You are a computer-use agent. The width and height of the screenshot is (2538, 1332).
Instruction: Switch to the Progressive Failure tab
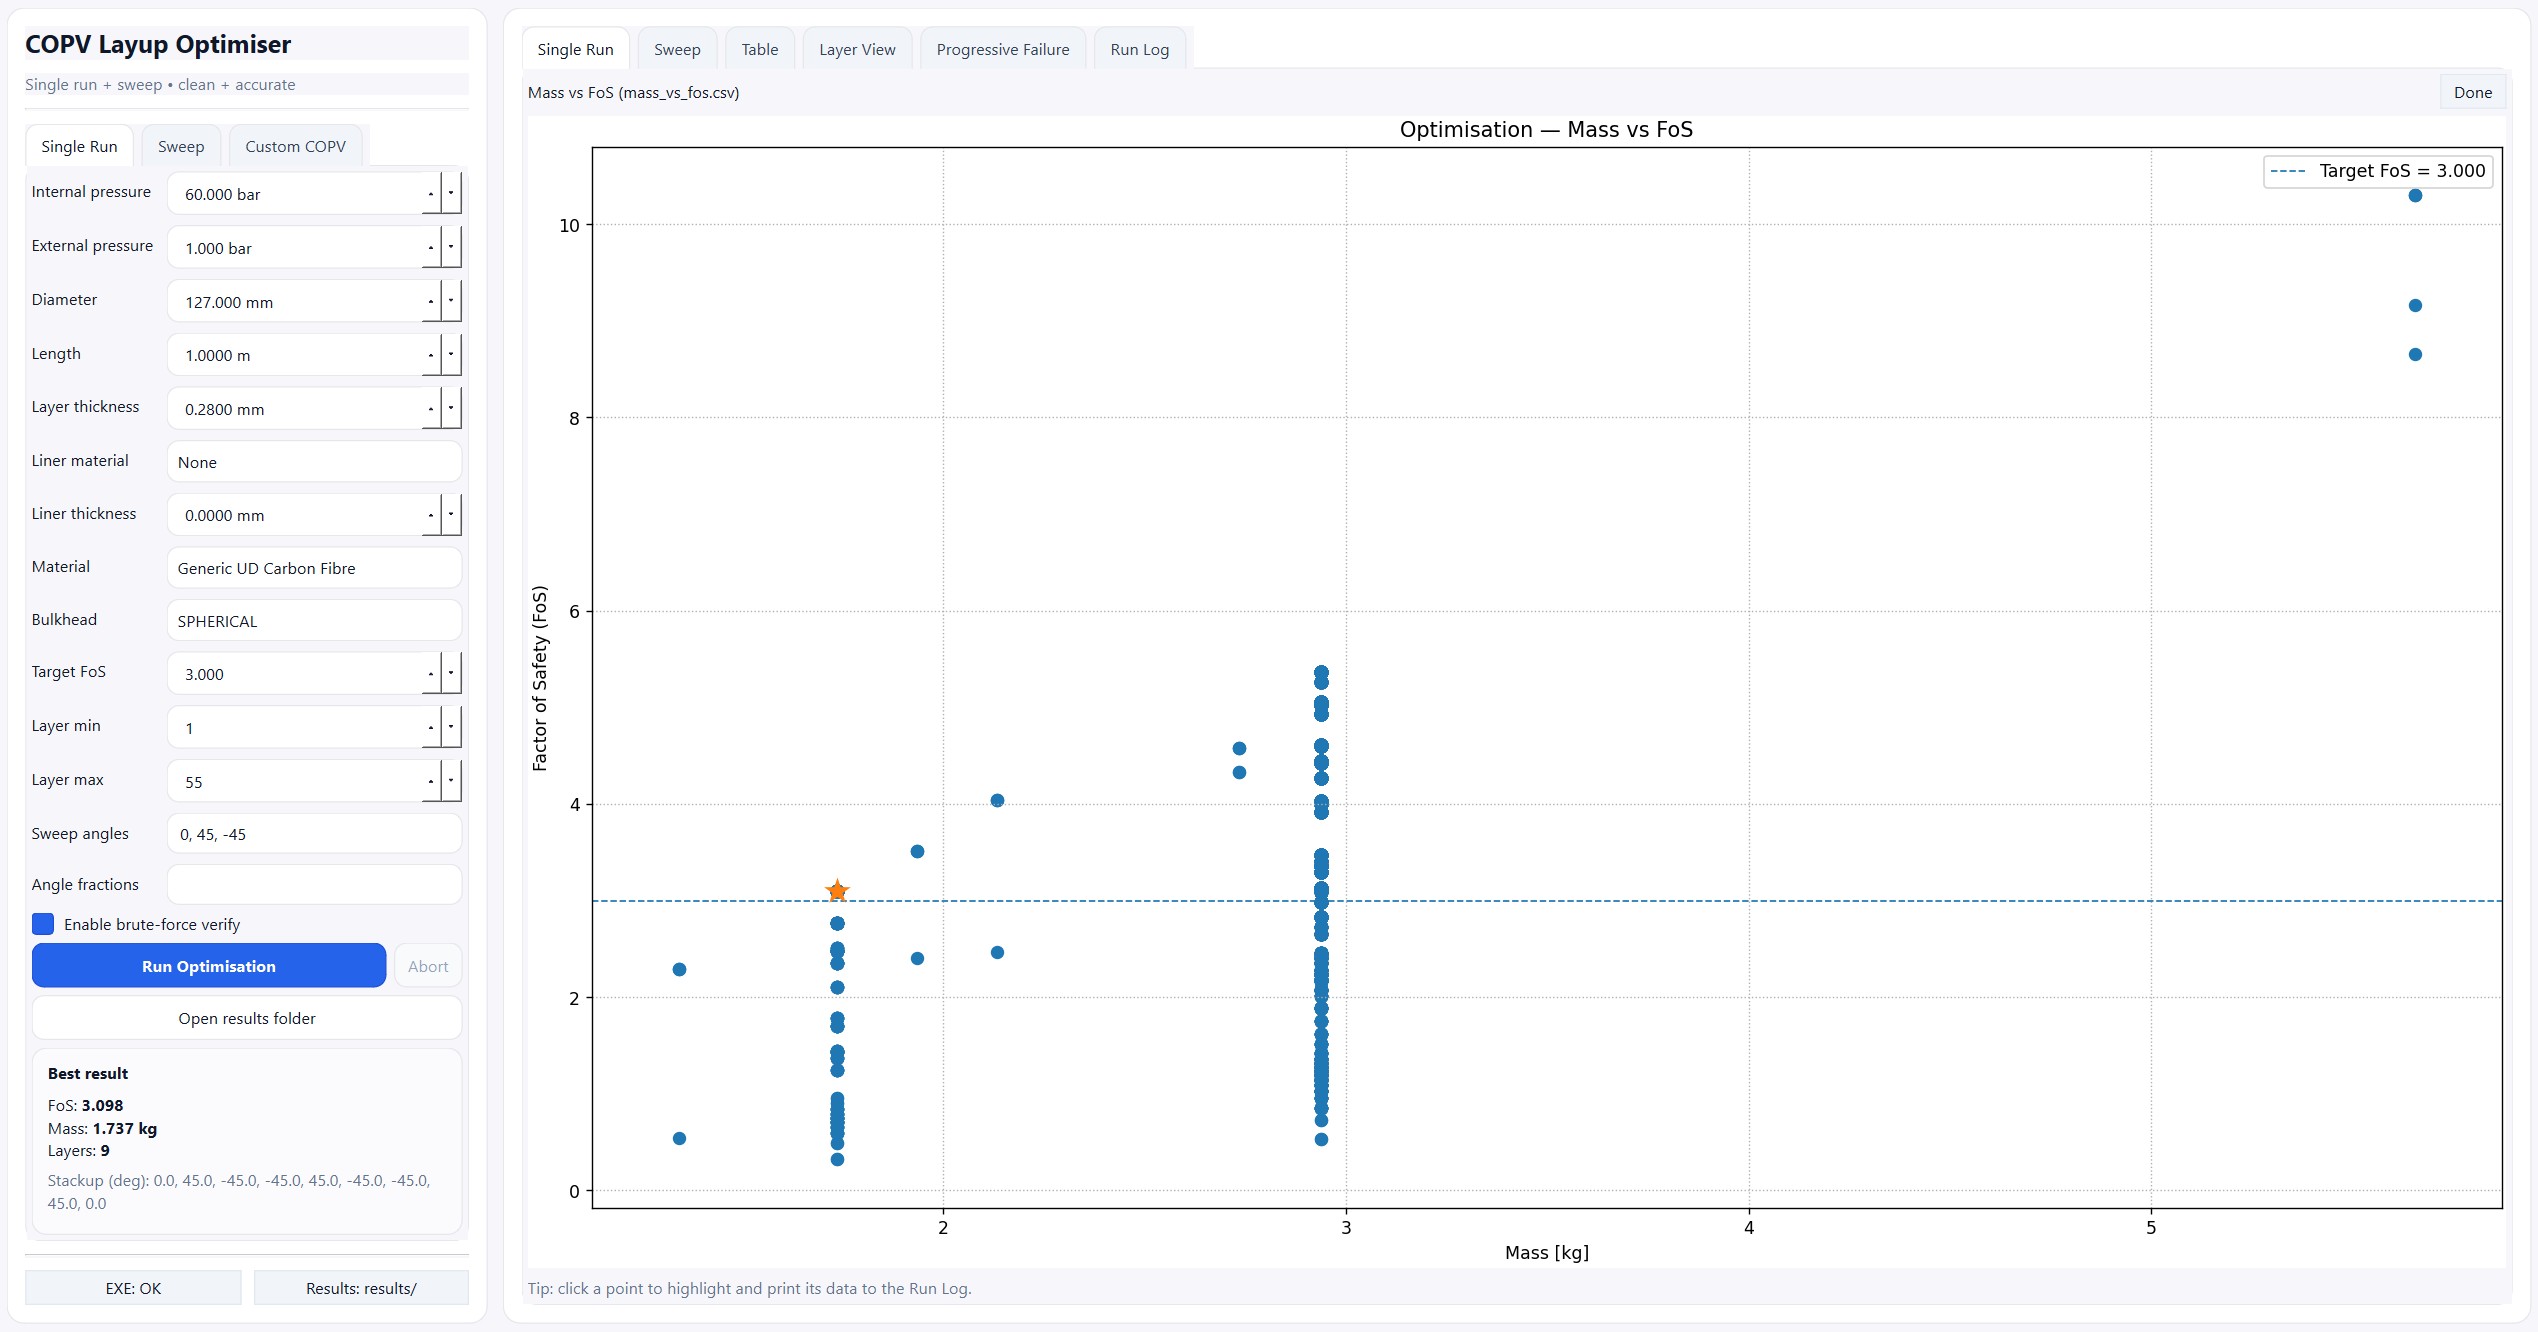point(1002,49)
